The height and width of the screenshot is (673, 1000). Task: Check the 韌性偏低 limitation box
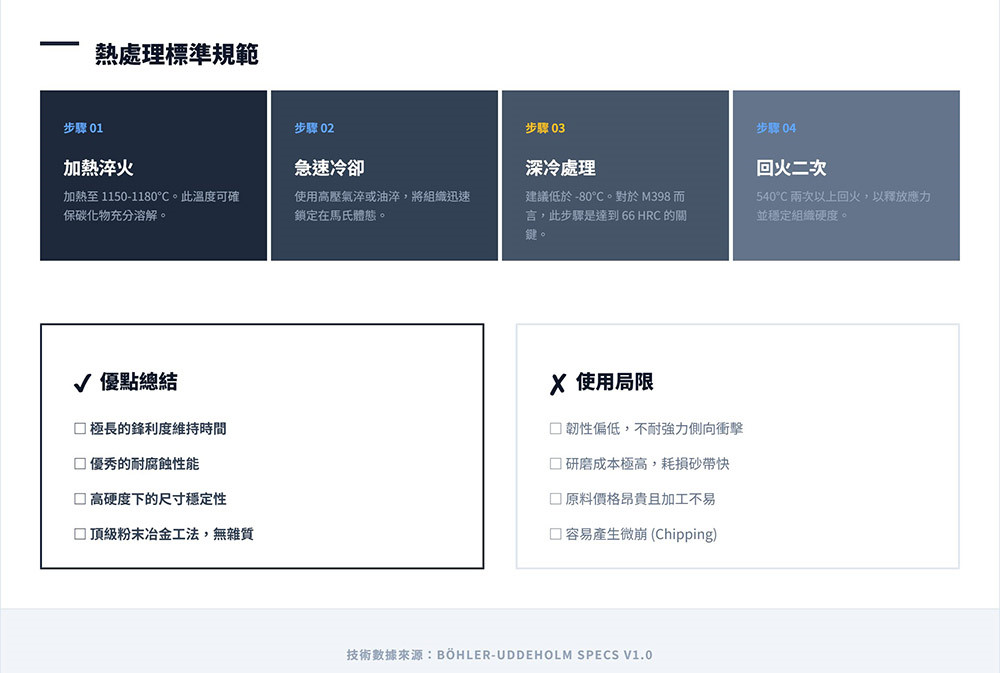pos(555,429)
